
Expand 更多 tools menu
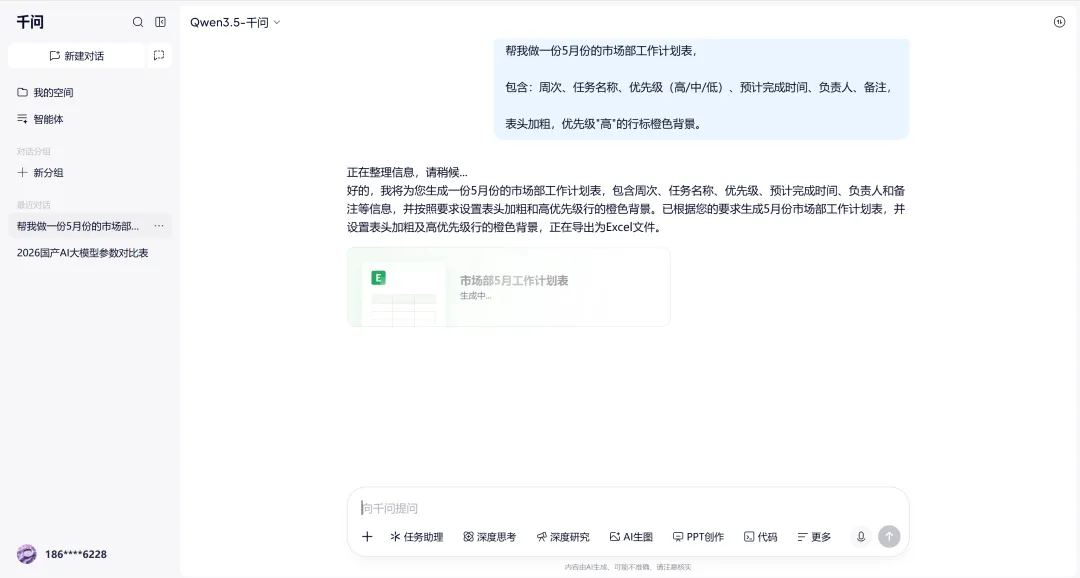(x=814, y=537)
